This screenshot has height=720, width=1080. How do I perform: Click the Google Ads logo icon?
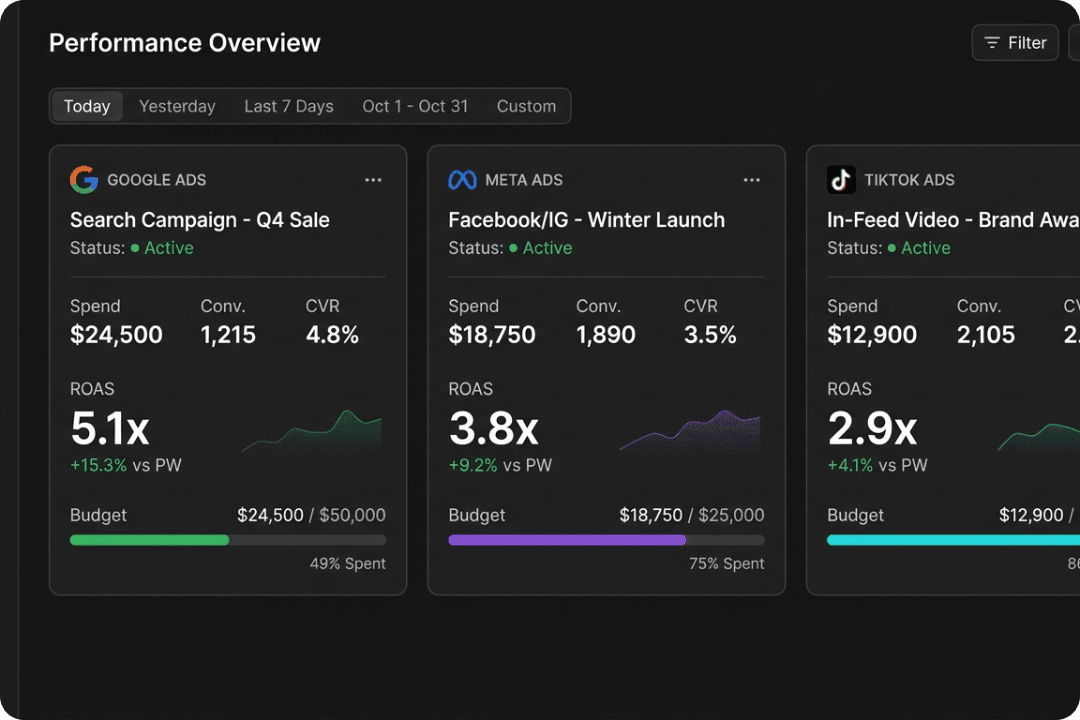pos(84,180)
